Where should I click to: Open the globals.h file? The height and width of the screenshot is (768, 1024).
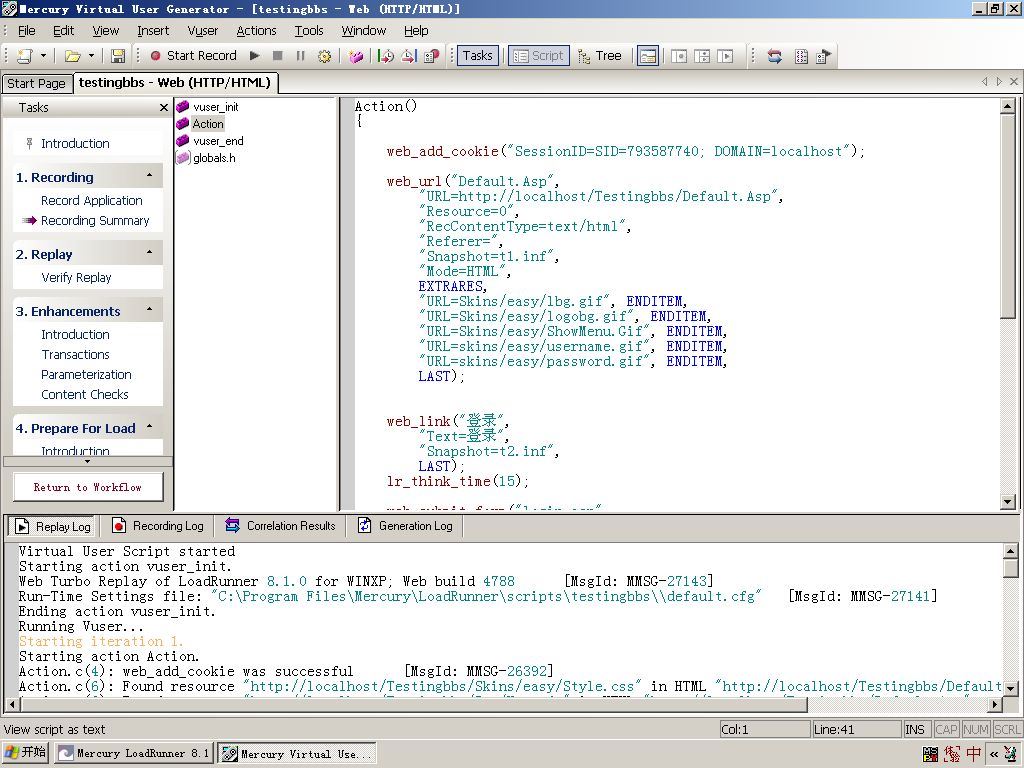(214, 158)
